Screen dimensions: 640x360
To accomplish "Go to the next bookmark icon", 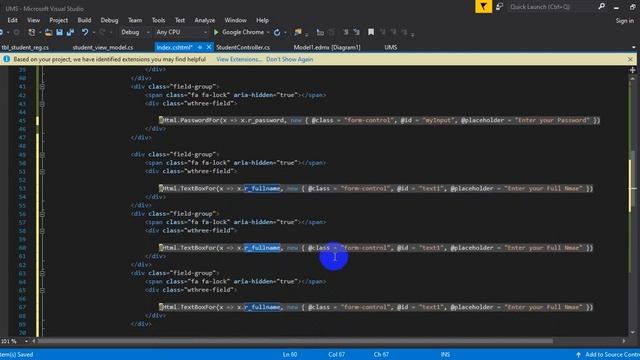I will click(x=393, y=32).
